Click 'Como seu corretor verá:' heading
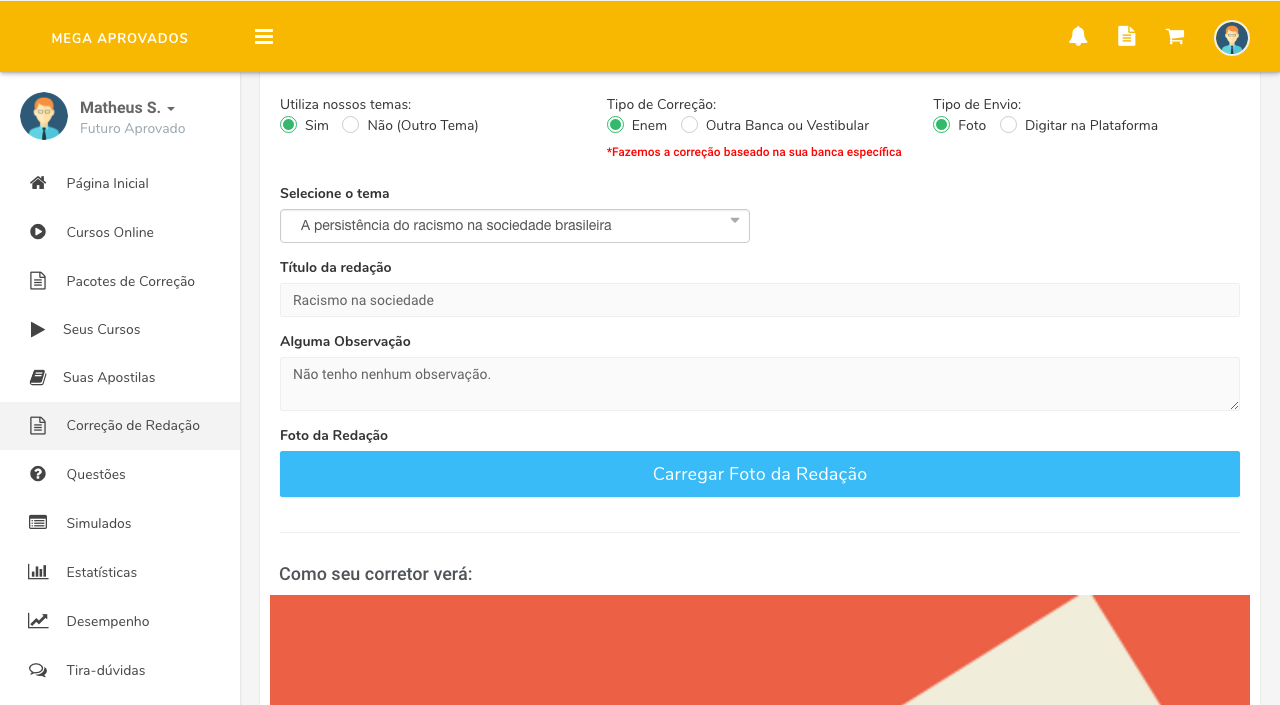This screenshot has height=705, width=1280. point(376,574)
